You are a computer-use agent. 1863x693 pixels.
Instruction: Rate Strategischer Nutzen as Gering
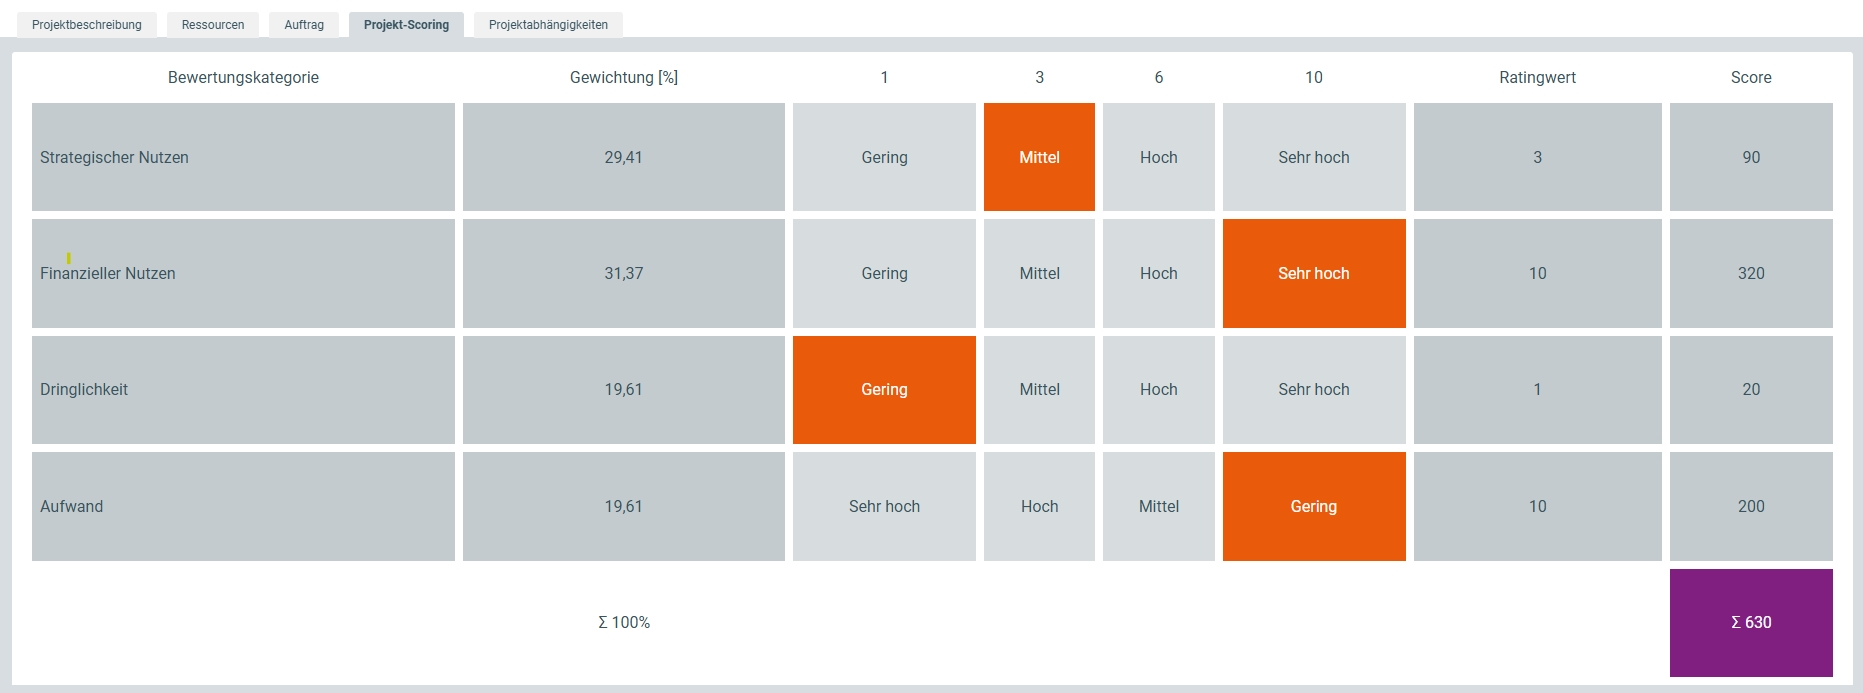884,157
